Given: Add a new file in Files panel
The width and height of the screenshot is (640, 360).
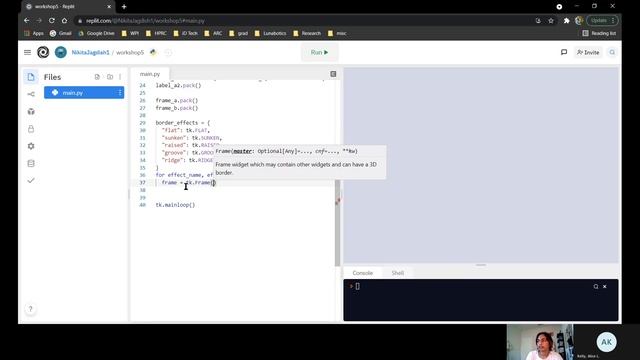Looking at the screenshot, I should pos(97,77).
